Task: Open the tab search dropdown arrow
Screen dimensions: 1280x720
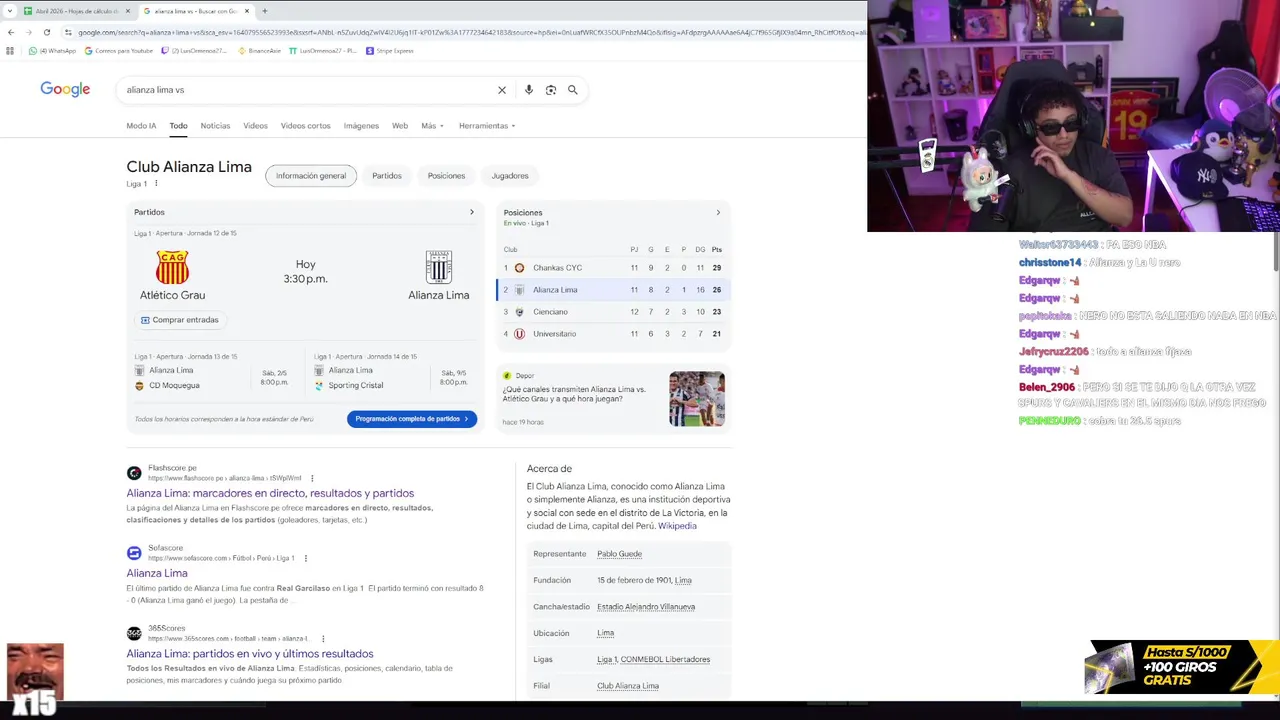Action: pos(9,11)
